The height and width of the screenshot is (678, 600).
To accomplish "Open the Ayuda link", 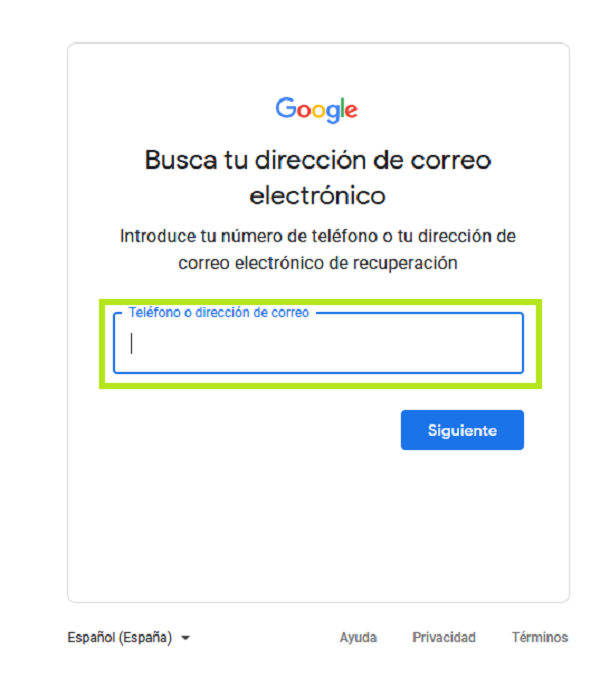I will pyautogui.click(x=358, y=637).
